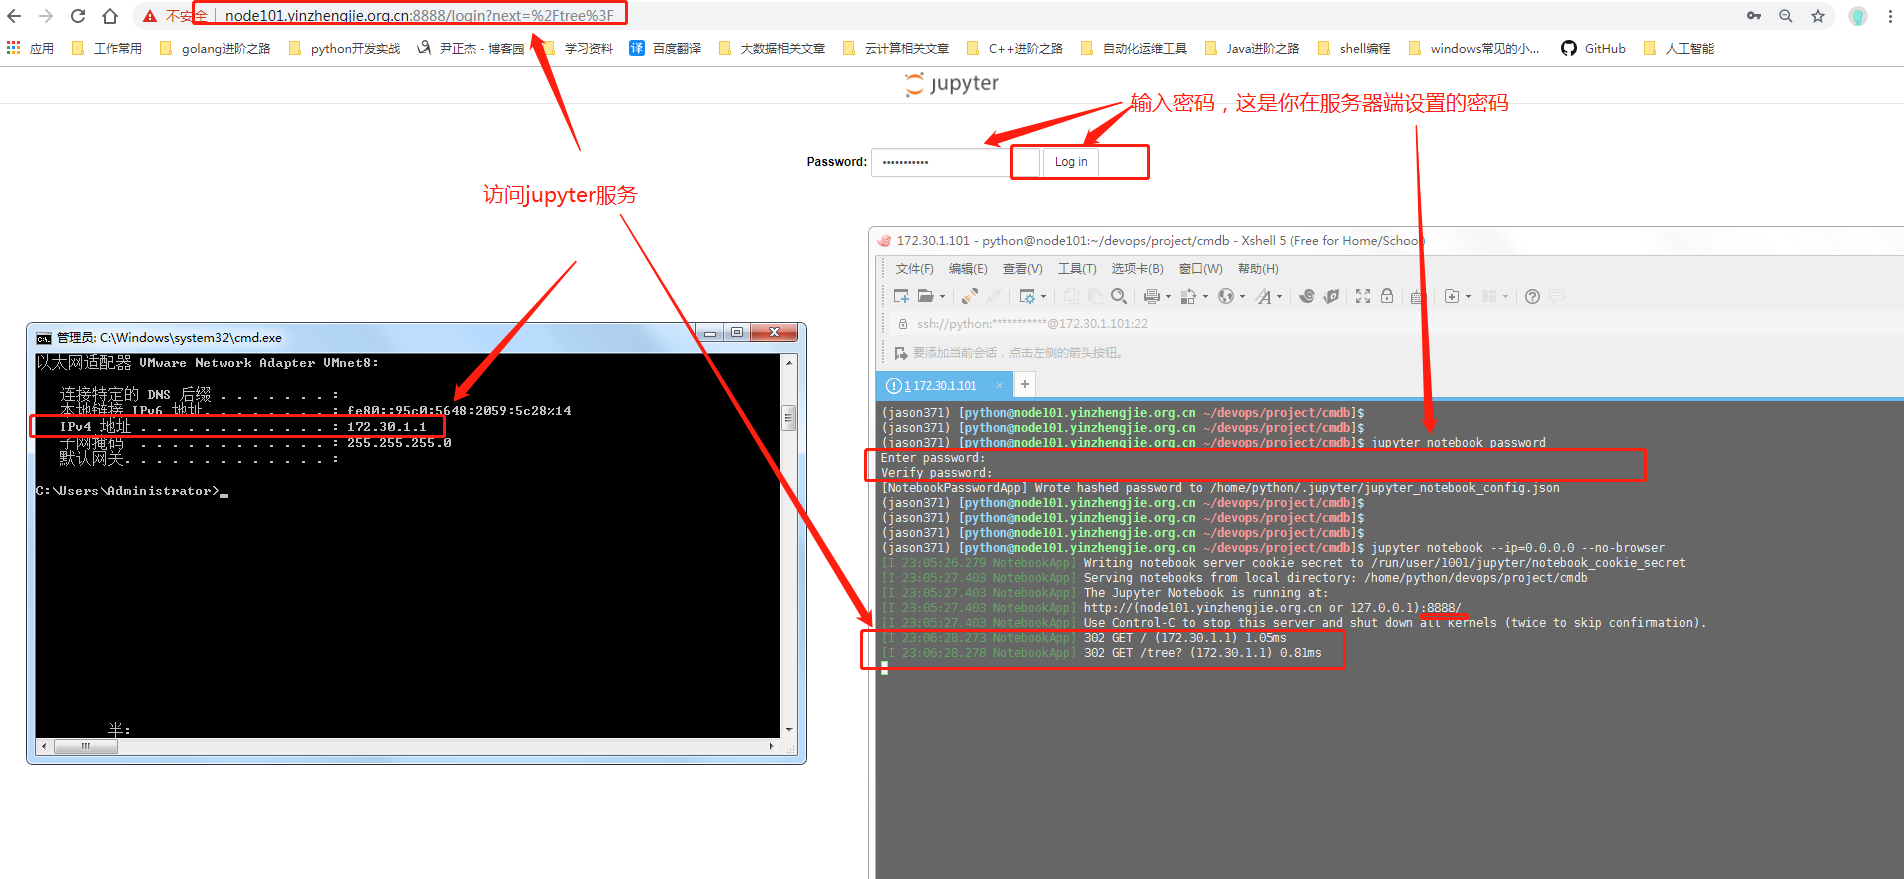Open the 工具(T) menu in Xshell
The height and width of the screenshot is (879, 1904).
tap(1077, 269)
